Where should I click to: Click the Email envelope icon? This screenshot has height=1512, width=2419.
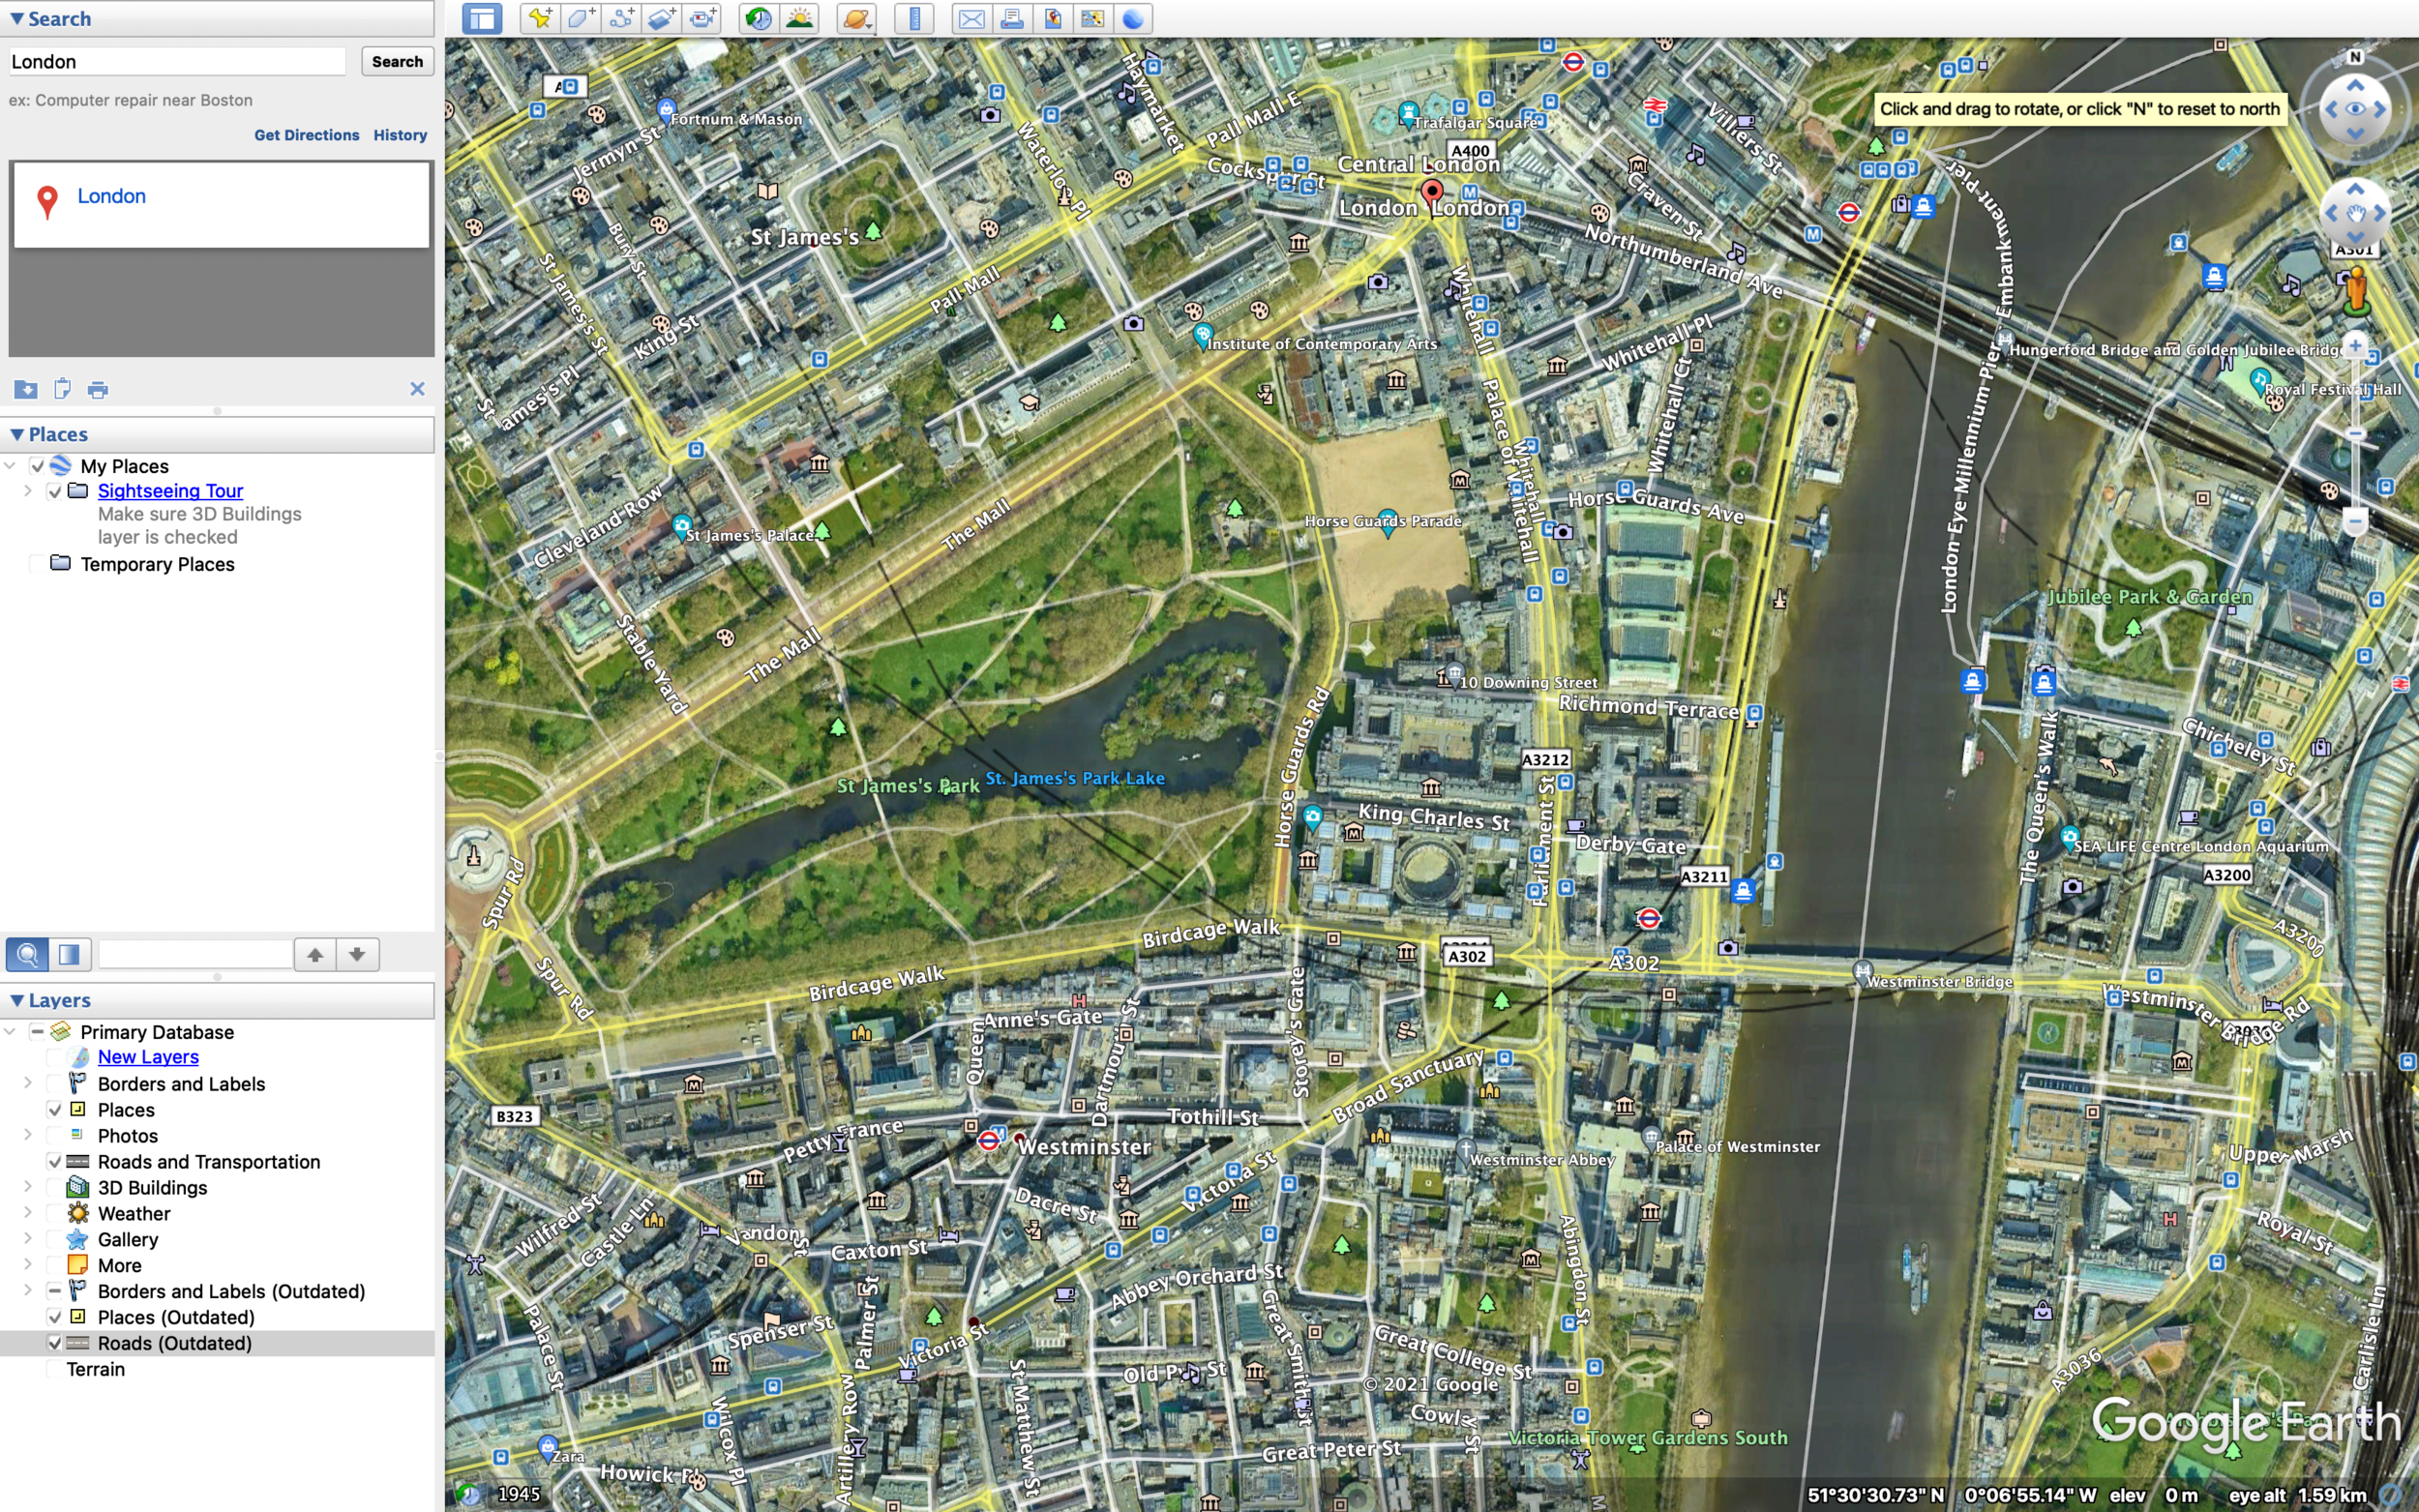[x=971, y=18]
